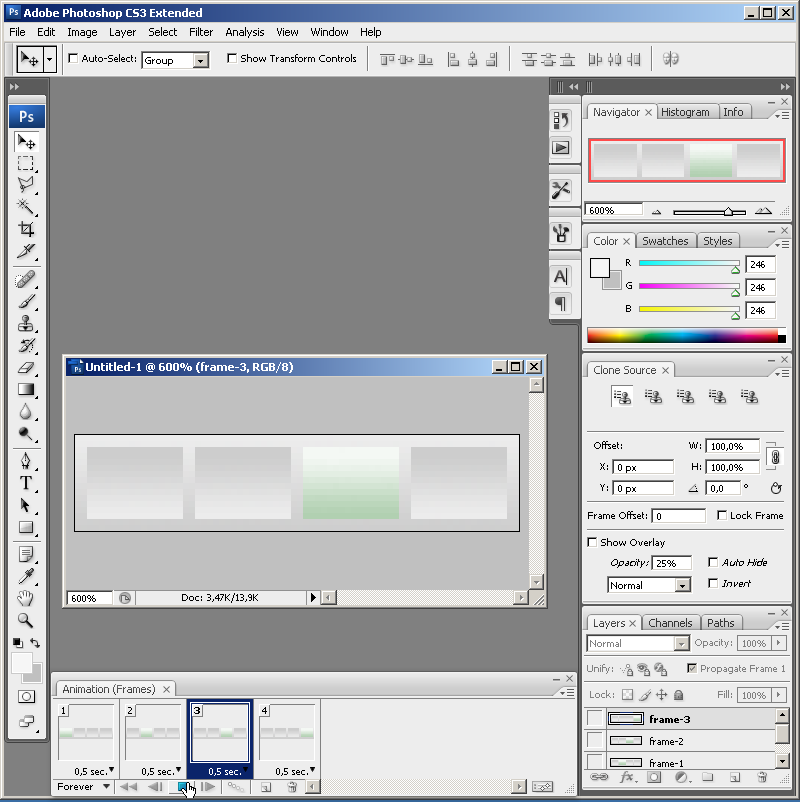The width and height of the screenshot is (800, 802).
Task: Select the Rectangular Marquee tool
Action: click(x=26, y=164)
